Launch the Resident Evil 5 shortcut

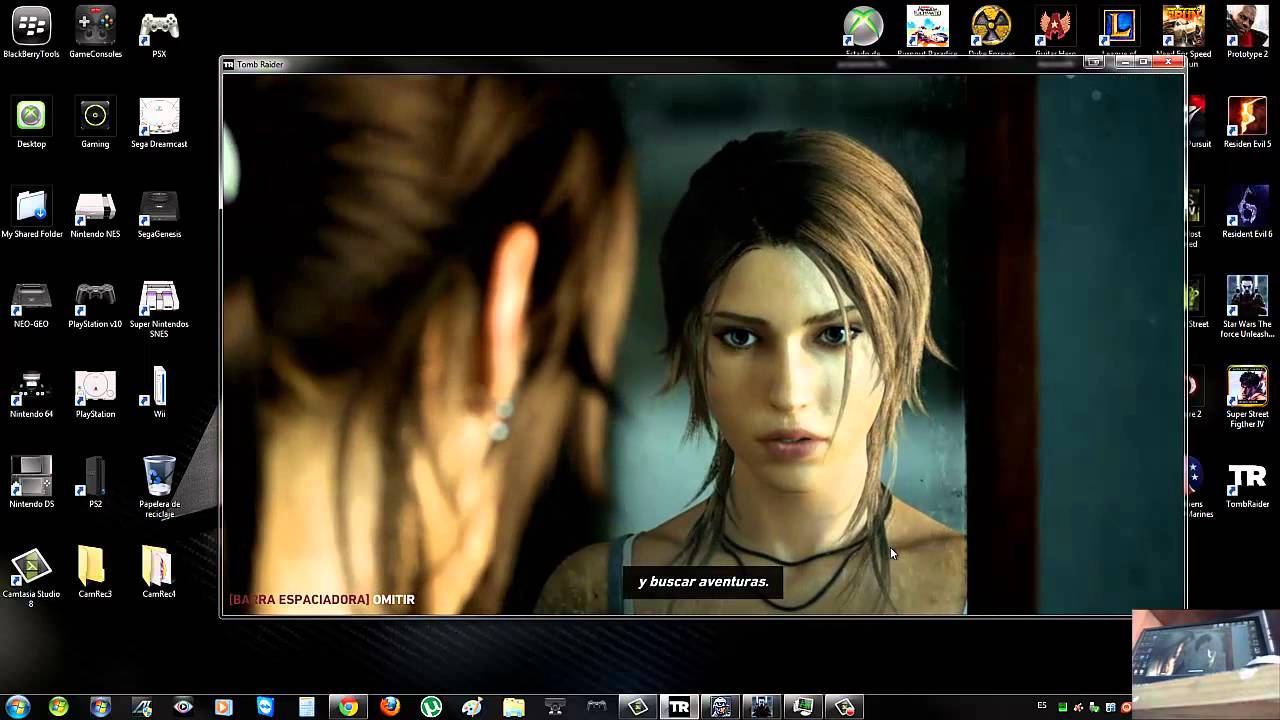(1247, 124)
